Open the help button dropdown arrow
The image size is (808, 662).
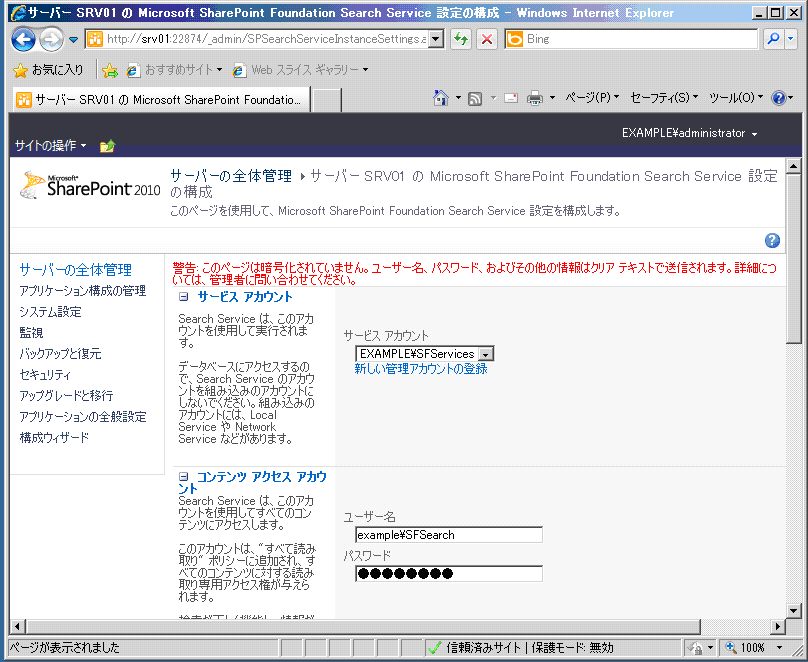click(x=791, y=97)
